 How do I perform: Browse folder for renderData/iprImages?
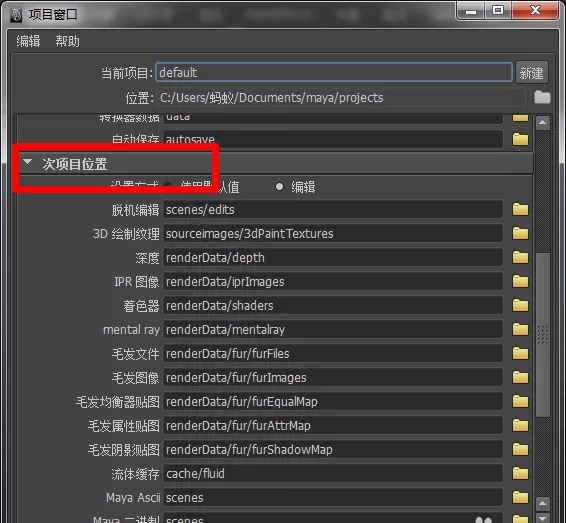[520, 282]
